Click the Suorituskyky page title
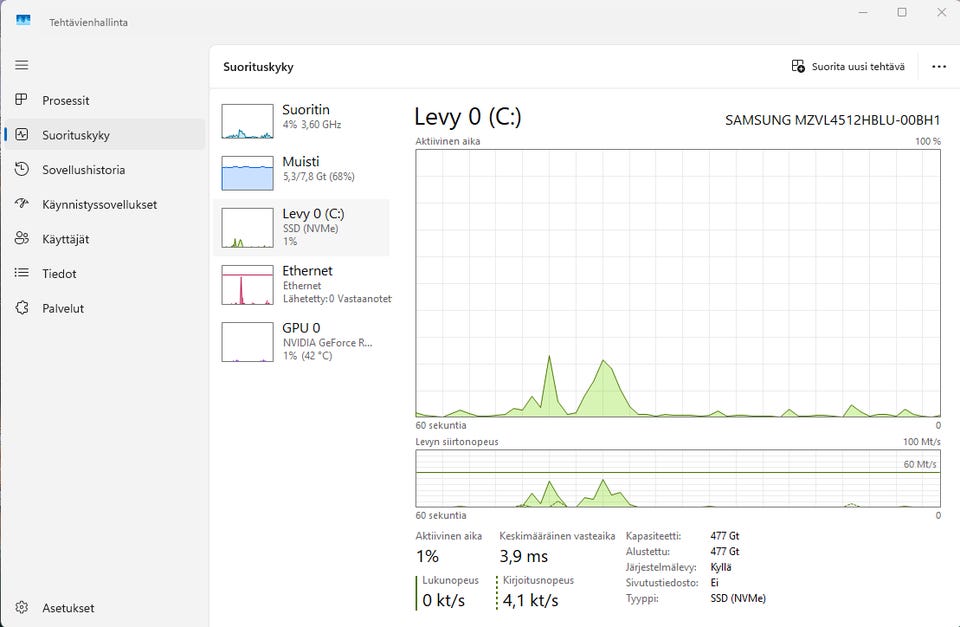This screenshot has height=627, width=960. tap(258, 67)
